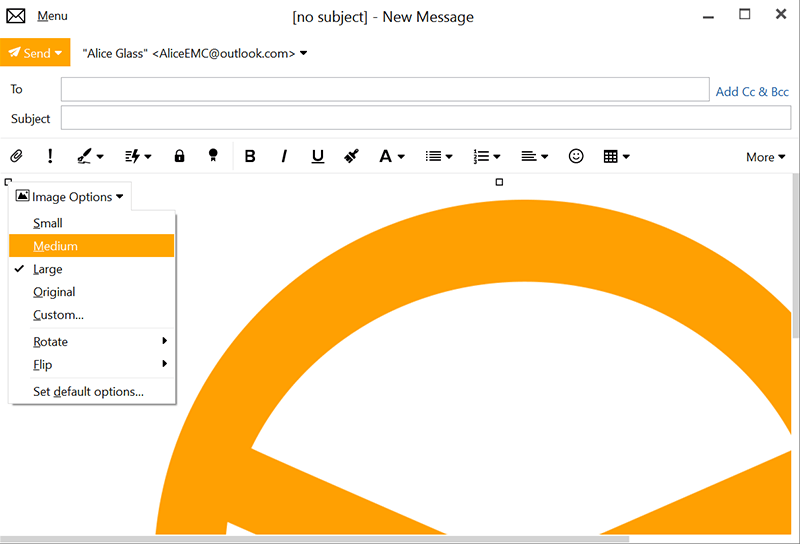Mark message high priority with exclamation icon

49,156
